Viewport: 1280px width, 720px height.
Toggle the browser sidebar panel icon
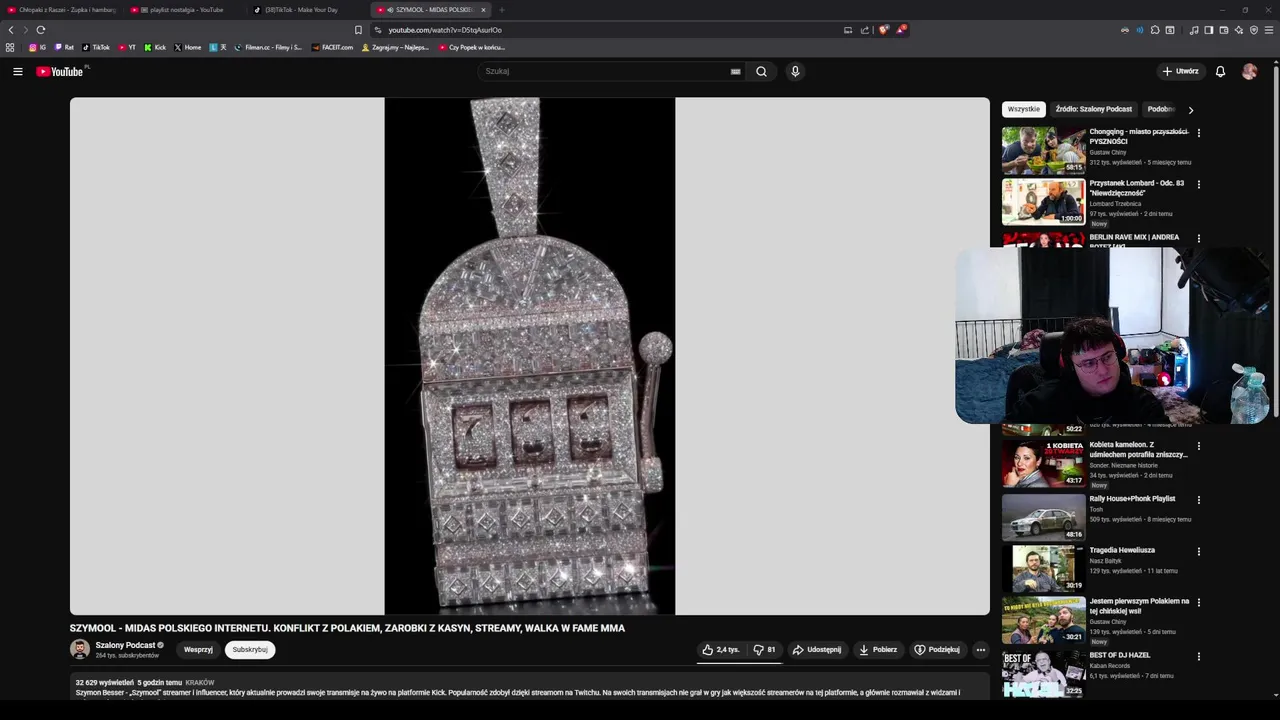tap(1208, 30)
